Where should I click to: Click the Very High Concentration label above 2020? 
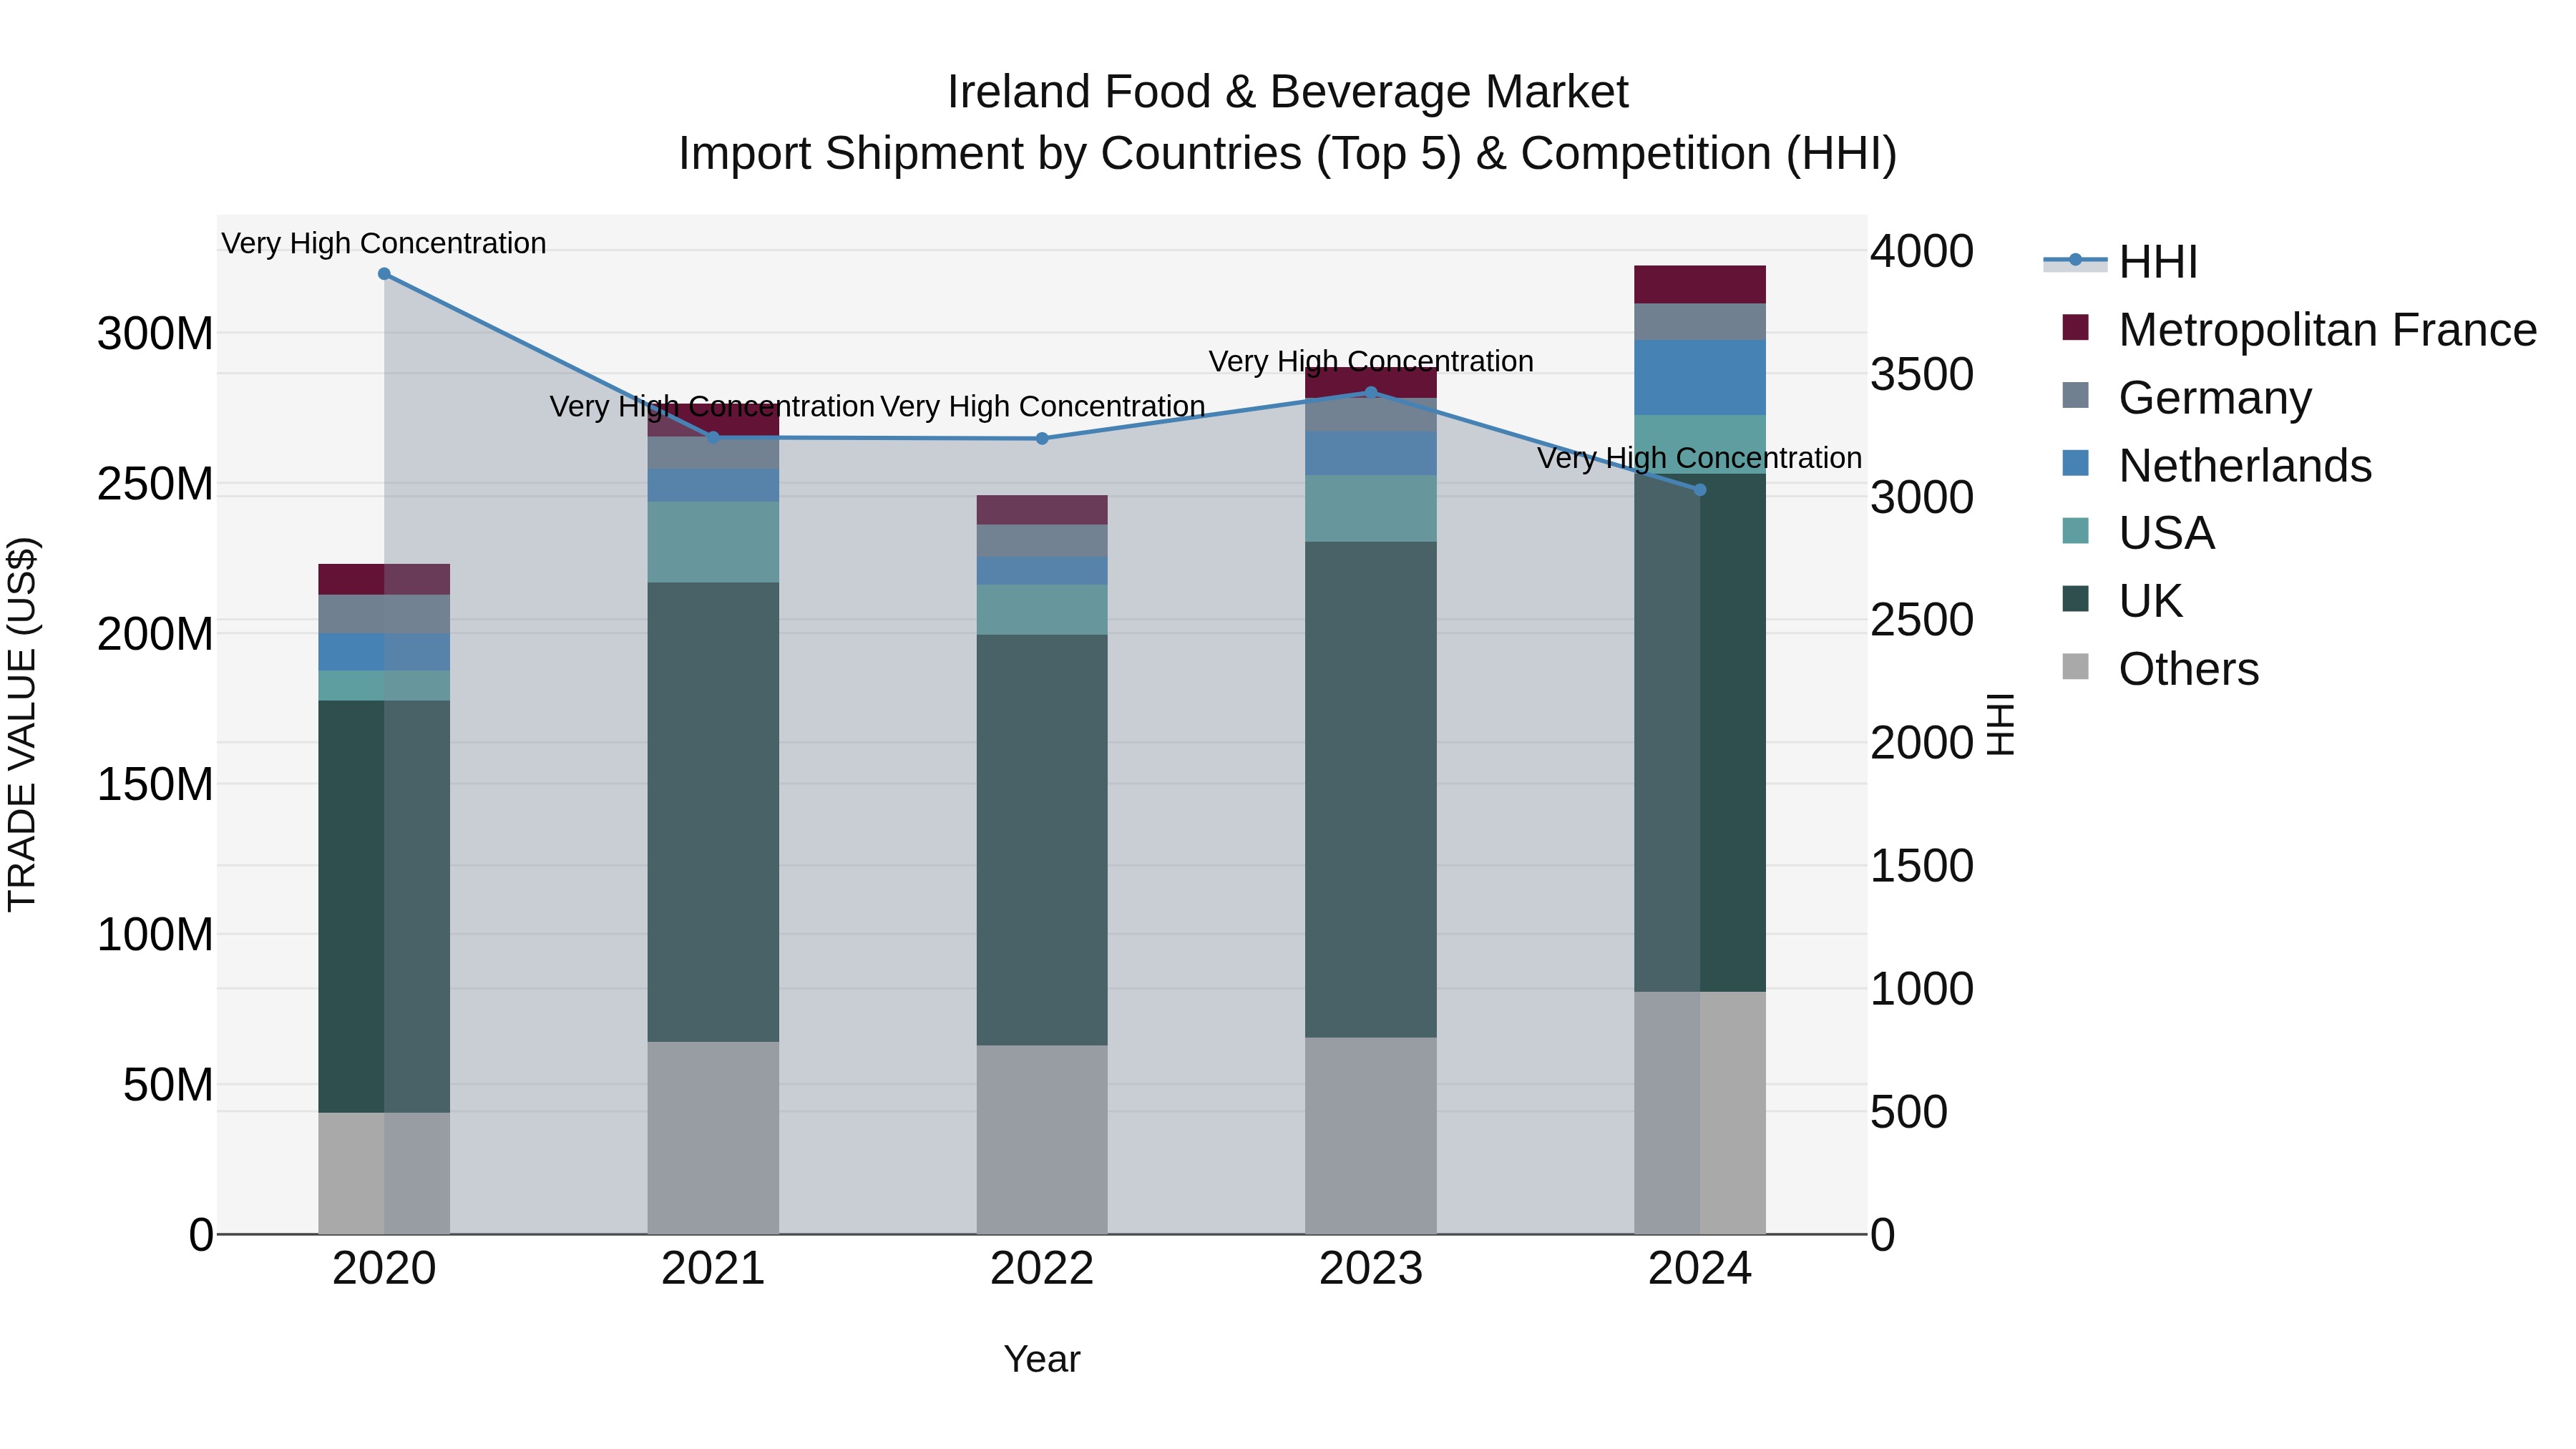pos(384,243)
